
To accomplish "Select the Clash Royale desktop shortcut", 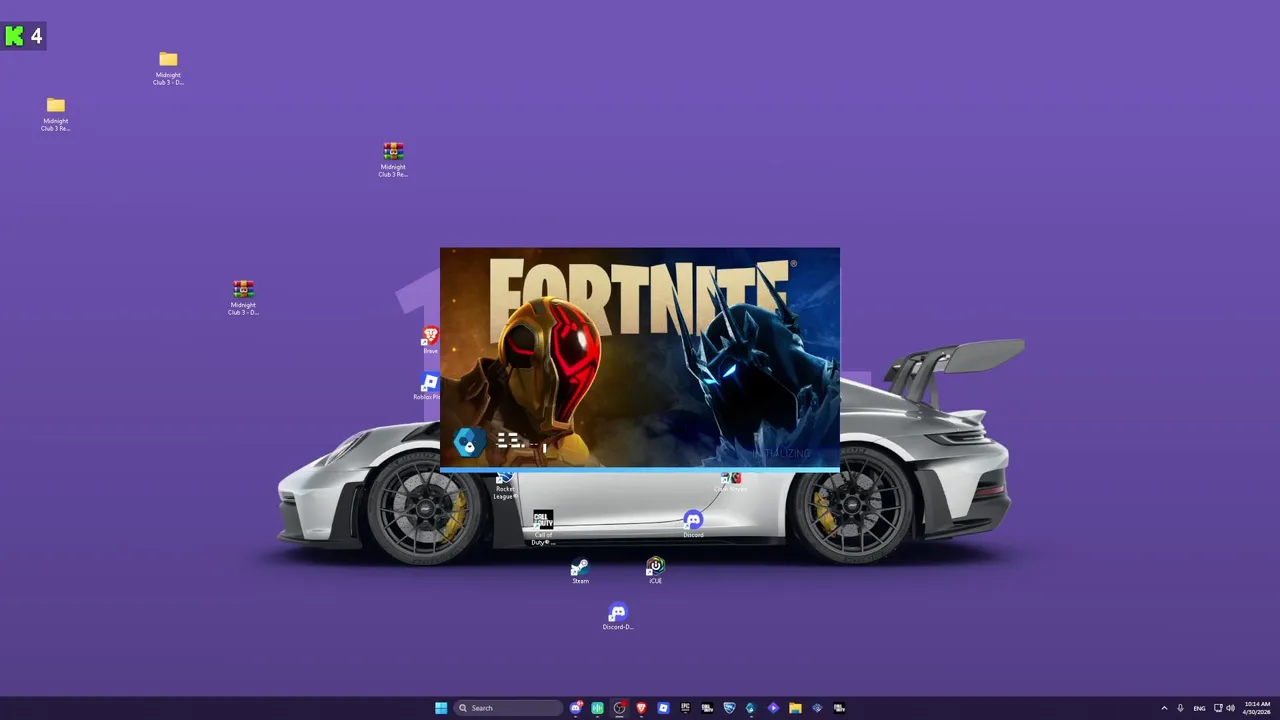I will [x=731, y=481].
